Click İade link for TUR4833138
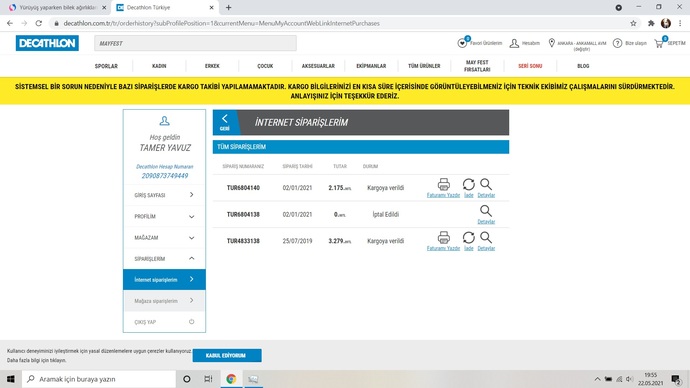The height and width of the screenshot is (388, 690). click(x=469, y=249)
